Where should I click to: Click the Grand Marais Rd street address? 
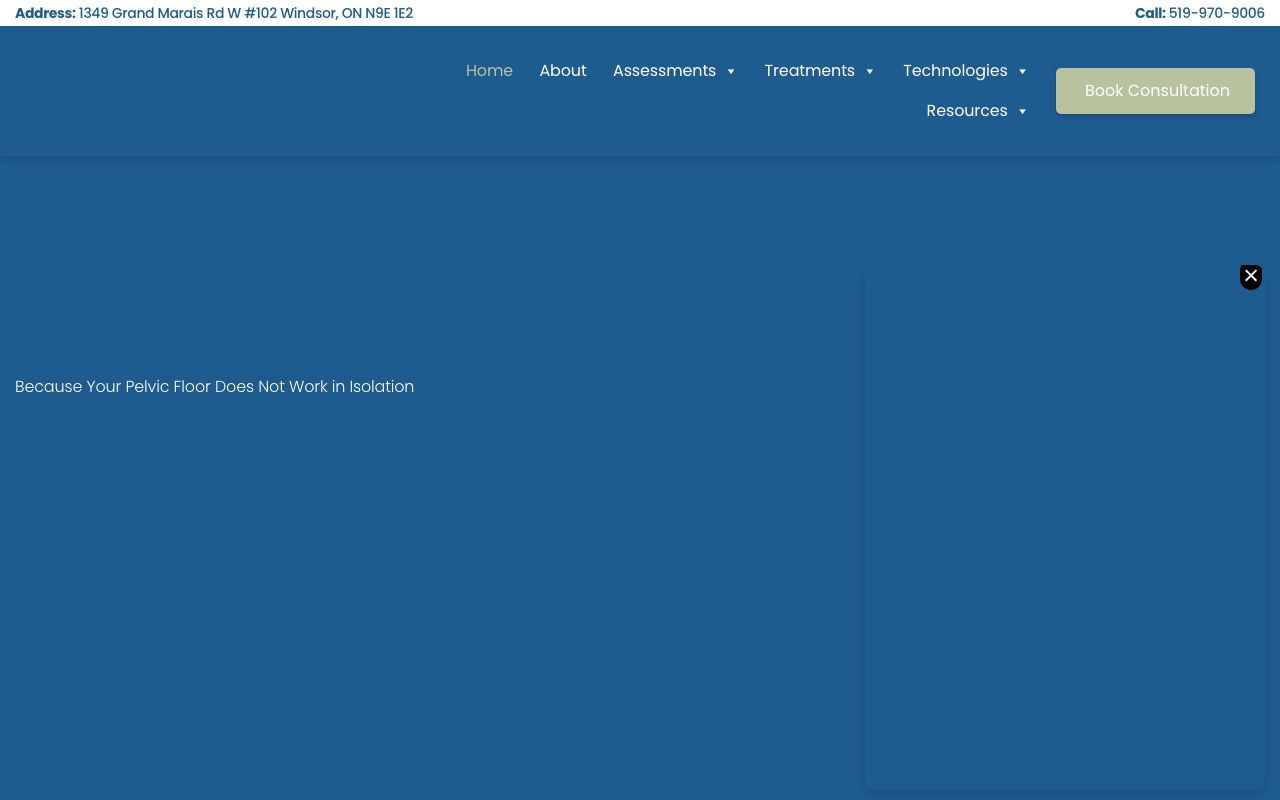click(x=245, y=13)
